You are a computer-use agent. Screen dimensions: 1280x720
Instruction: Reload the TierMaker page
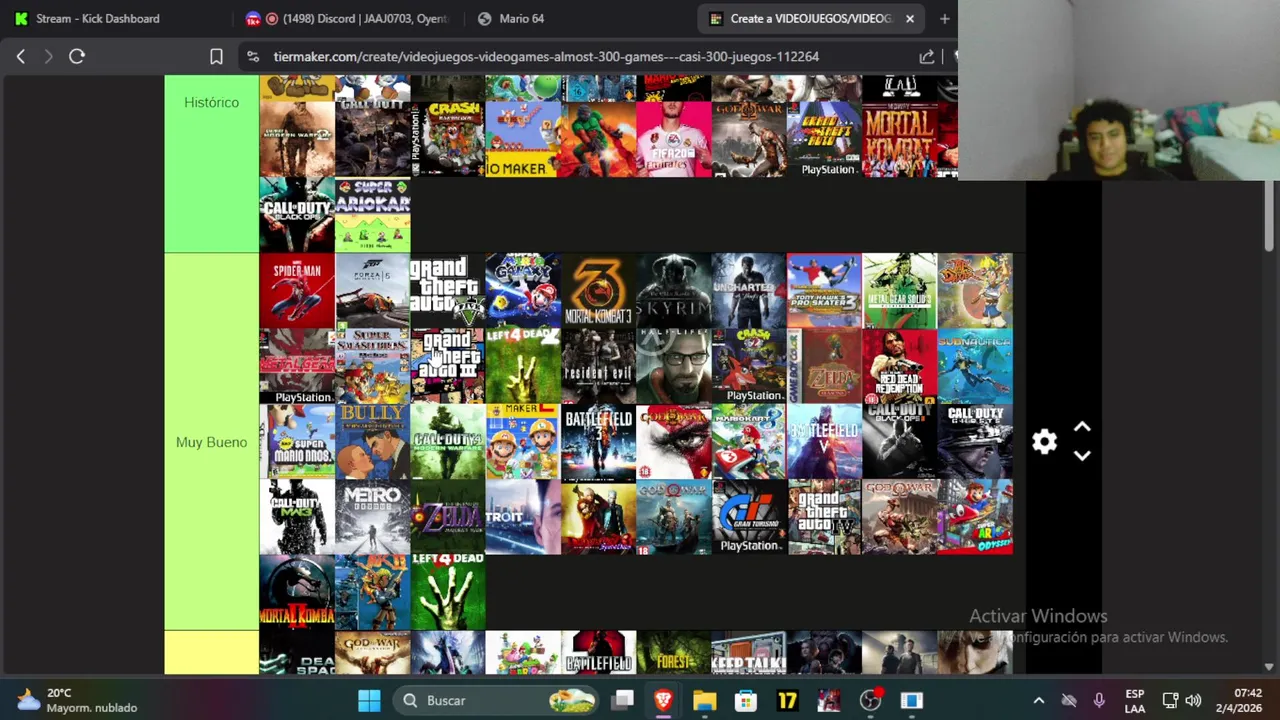[x=77, y=57]
